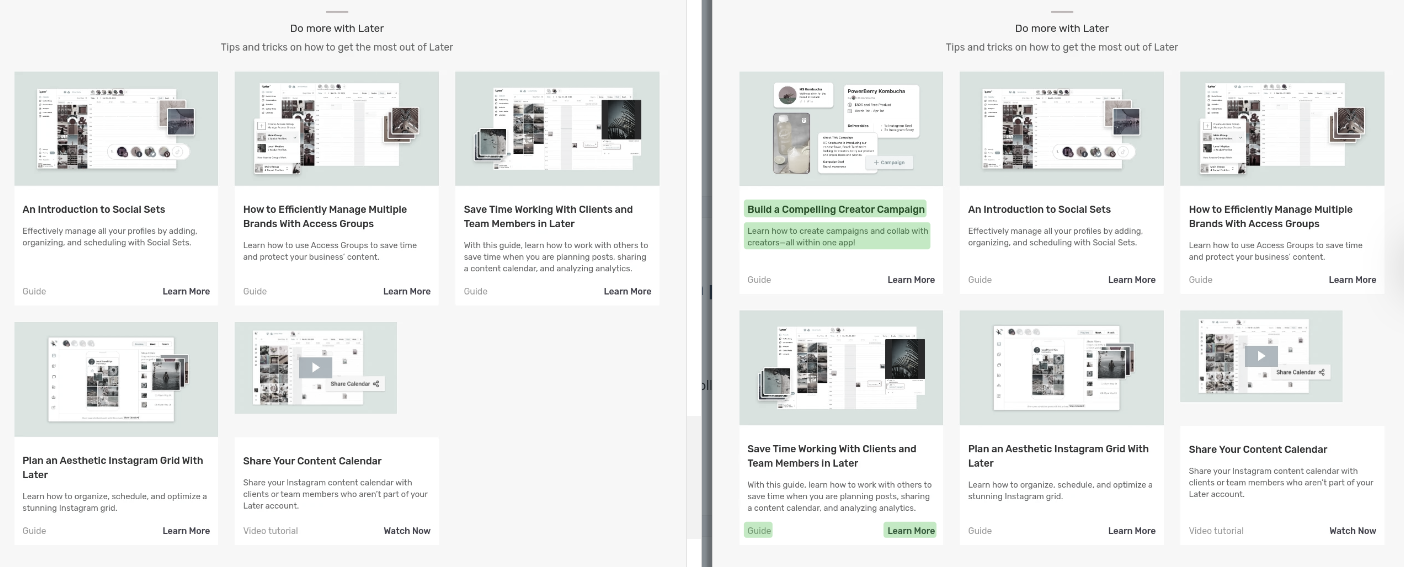The image size is (1404, 567).
Task: Click Learn More for Access Groups guide in right pane
Action: pyautogui.click(x=1352, y=280)
